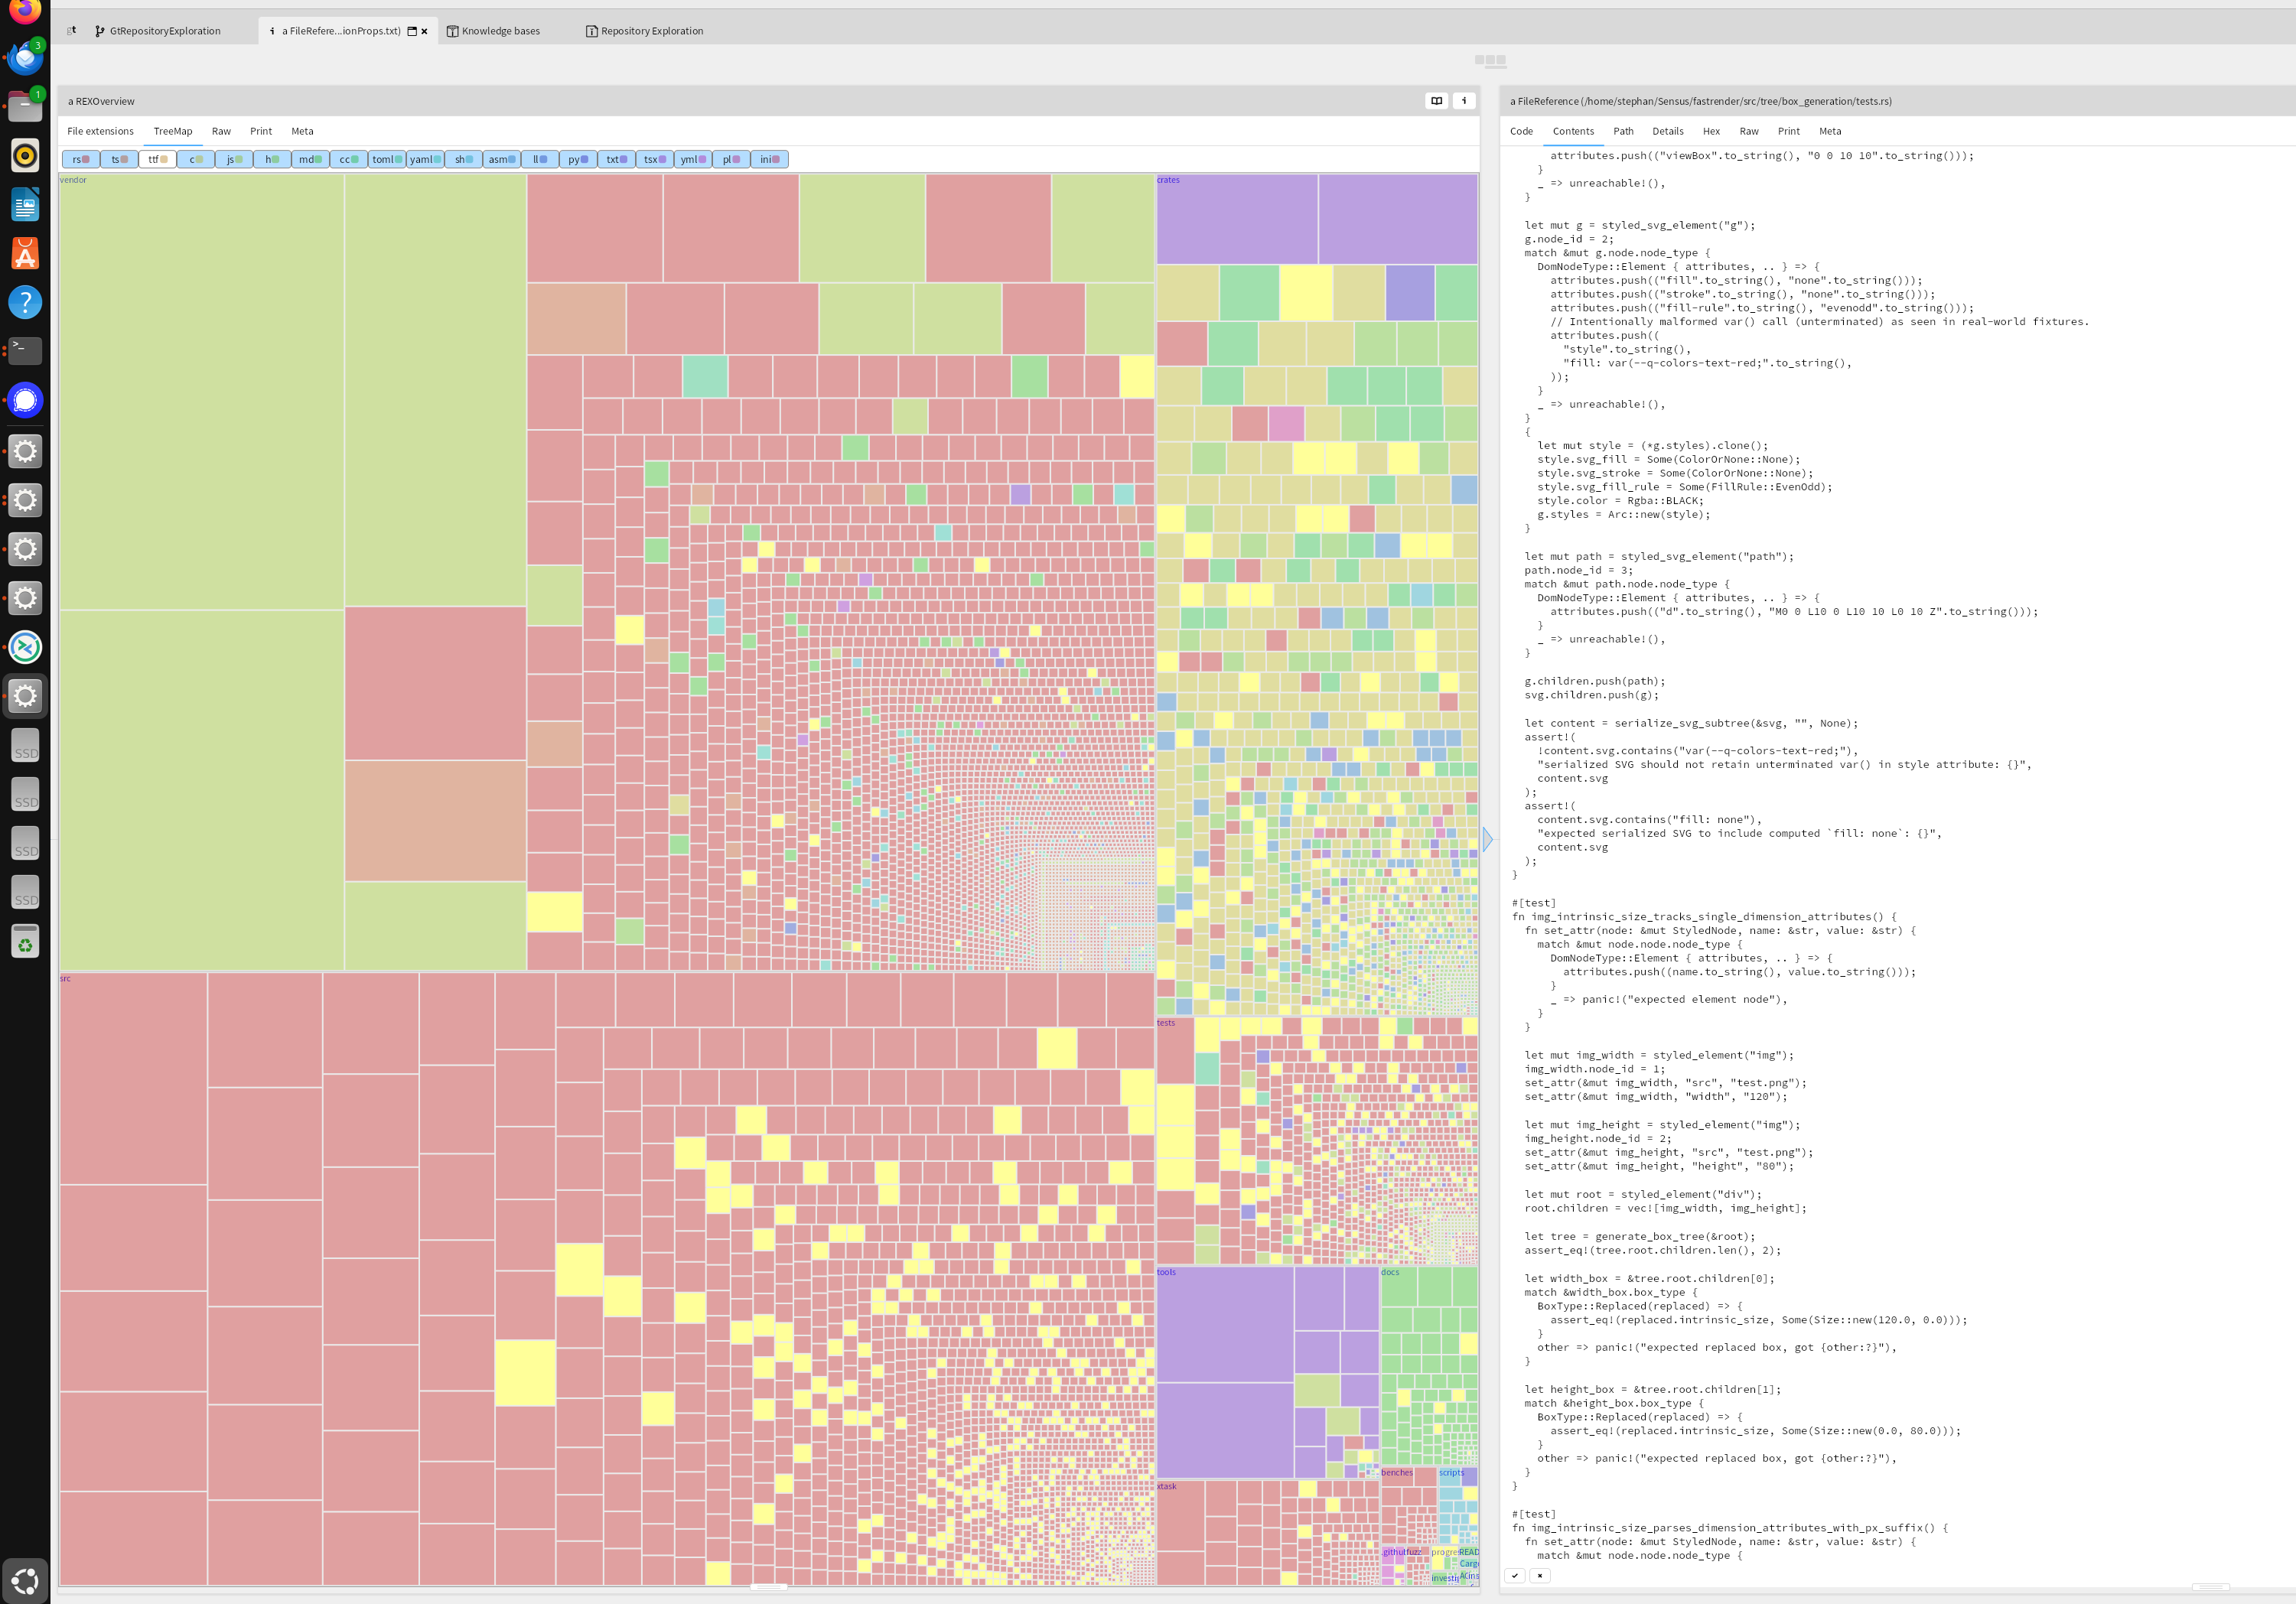Open Firefox from the dock
Image resolution: width=2296 pixels, height=1604 pixels.
click(x=24, y=12)
